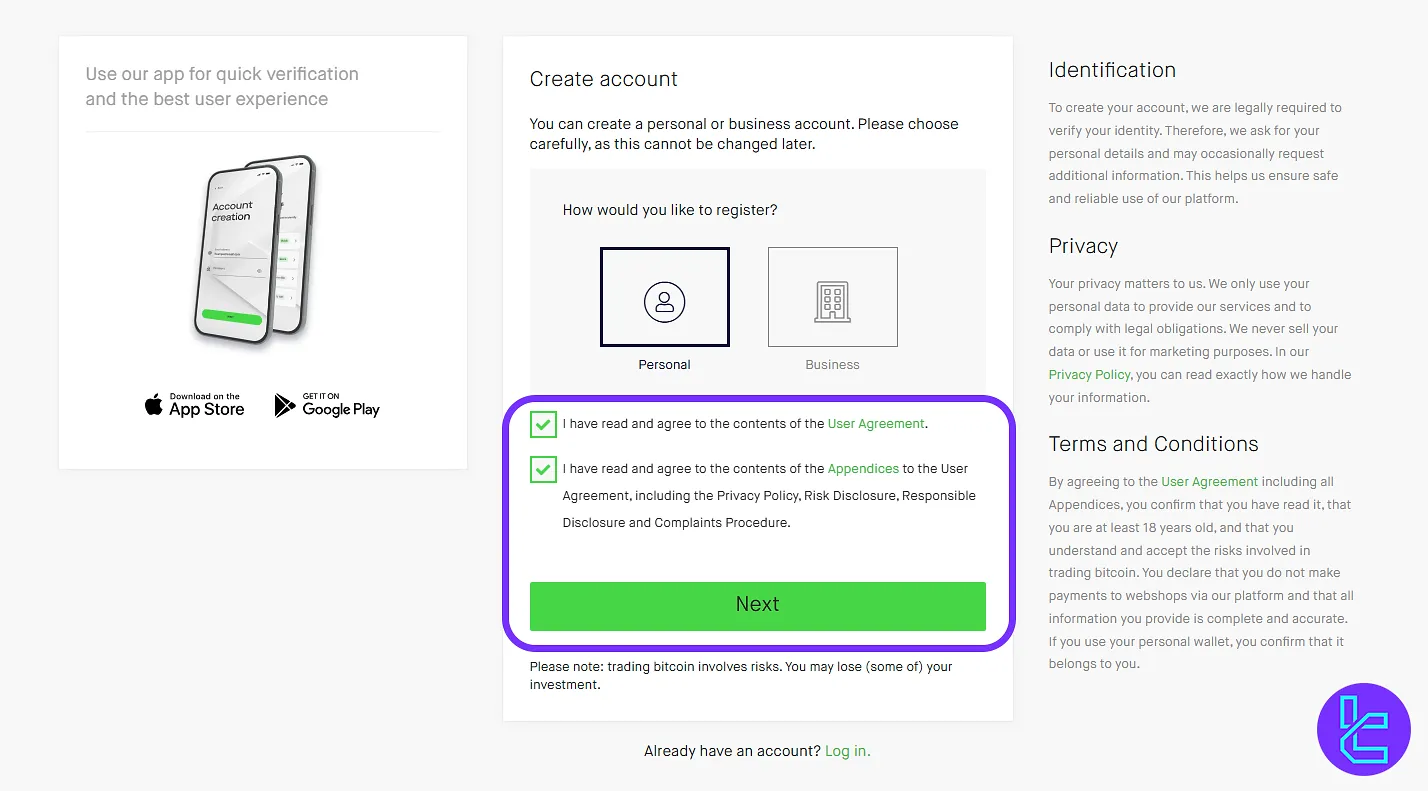Open User Agreement link under Terms and Conditions
Viewport: 1428px width, 791px height.
[x=1209, y=482]
